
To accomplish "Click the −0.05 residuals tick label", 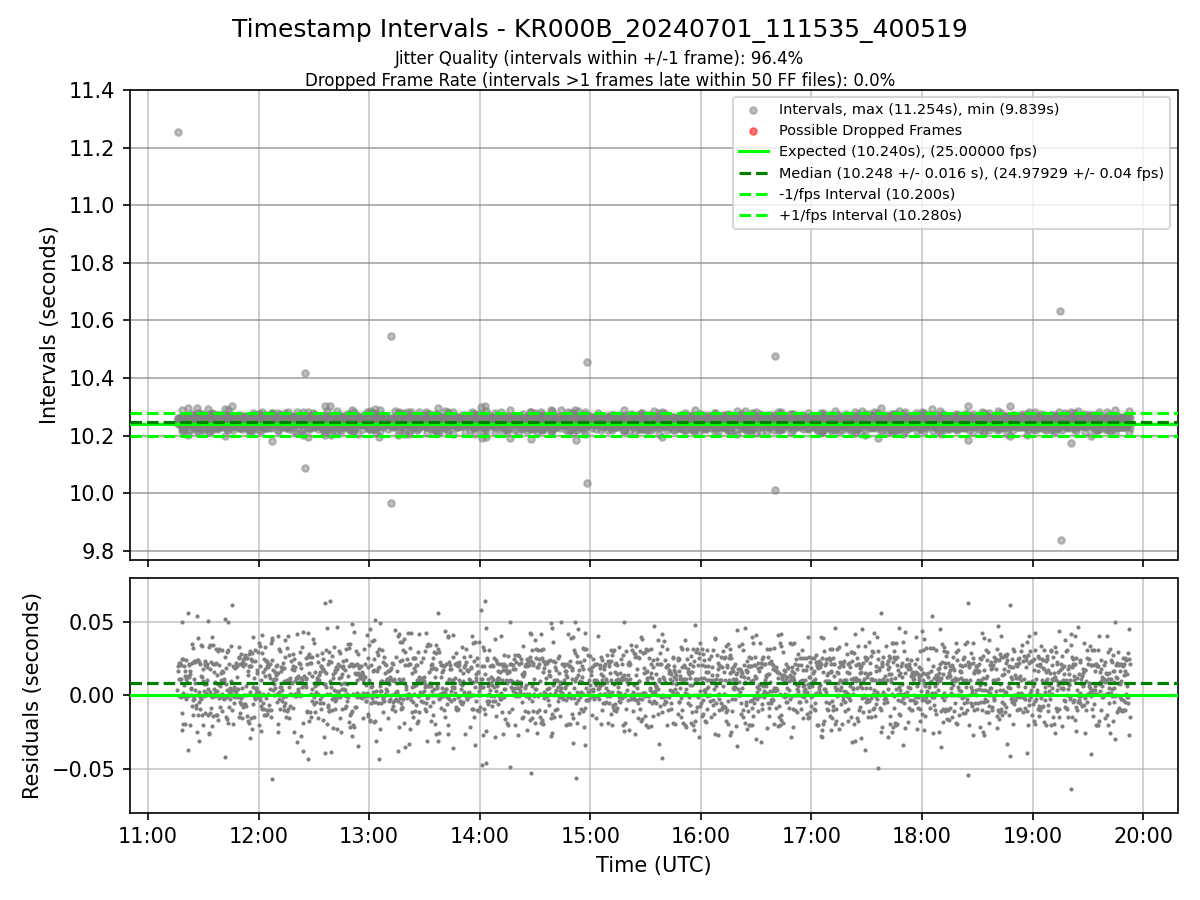I will pyautogui.click(x=85, y=769).
